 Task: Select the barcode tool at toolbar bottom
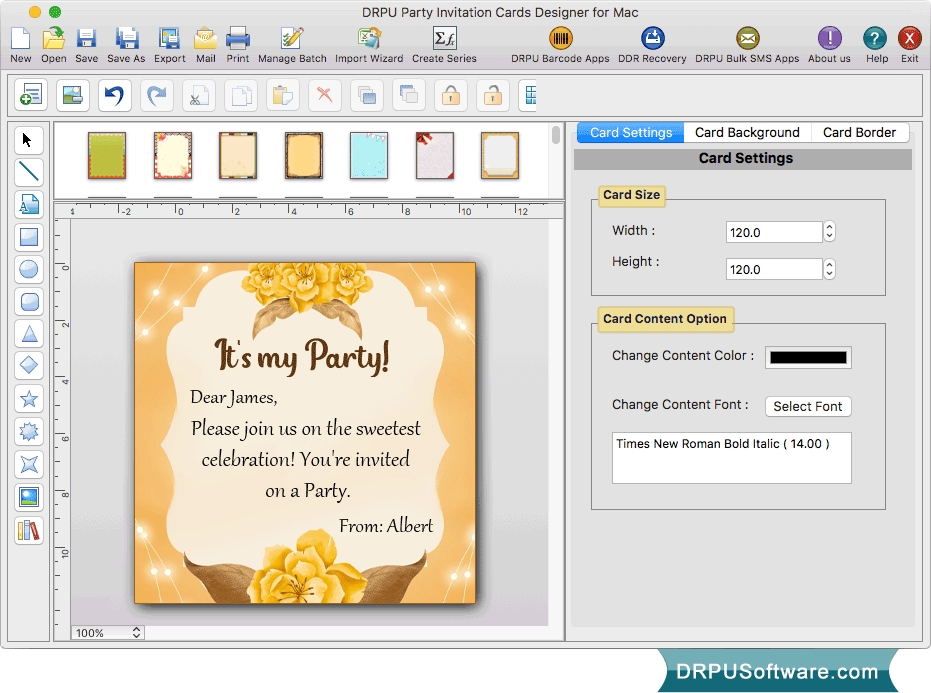pyautogui.click(x=28, y=530)
